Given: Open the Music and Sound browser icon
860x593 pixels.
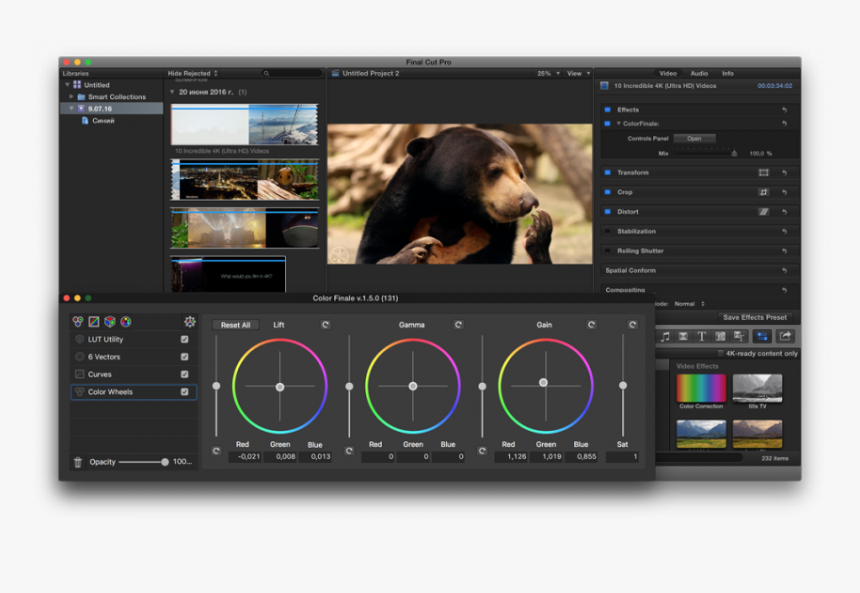Looking at the screenshot, I should tap(665, 336).
